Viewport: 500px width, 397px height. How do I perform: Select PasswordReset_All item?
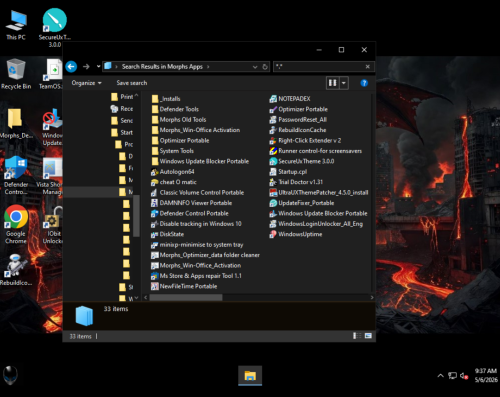pyautogui.click(x=298, y=119)
